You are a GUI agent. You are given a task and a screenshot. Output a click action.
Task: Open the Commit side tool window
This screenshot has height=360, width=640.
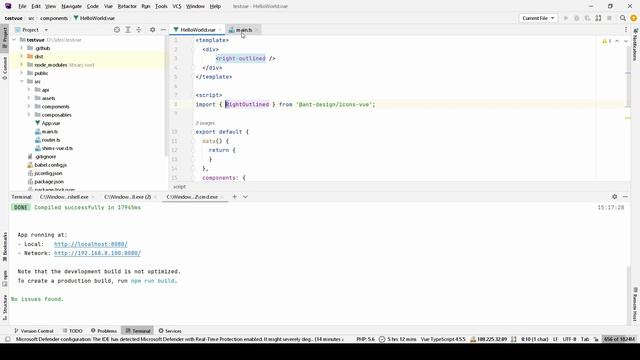(x=5, y=68)
